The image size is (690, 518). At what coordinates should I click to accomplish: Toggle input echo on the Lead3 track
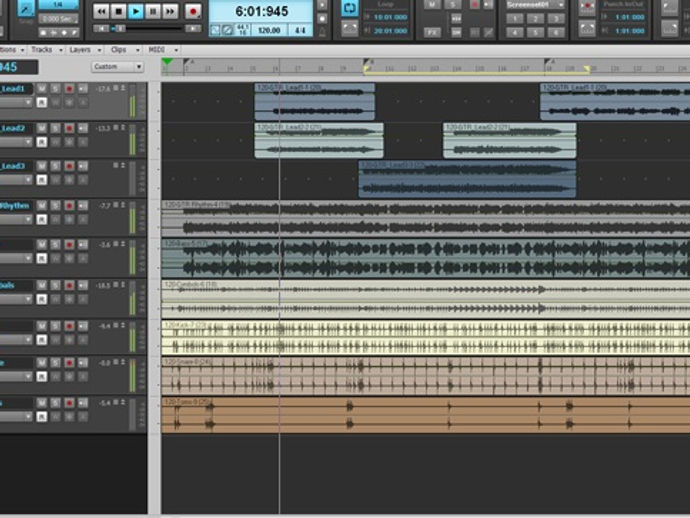pos(83,166)
